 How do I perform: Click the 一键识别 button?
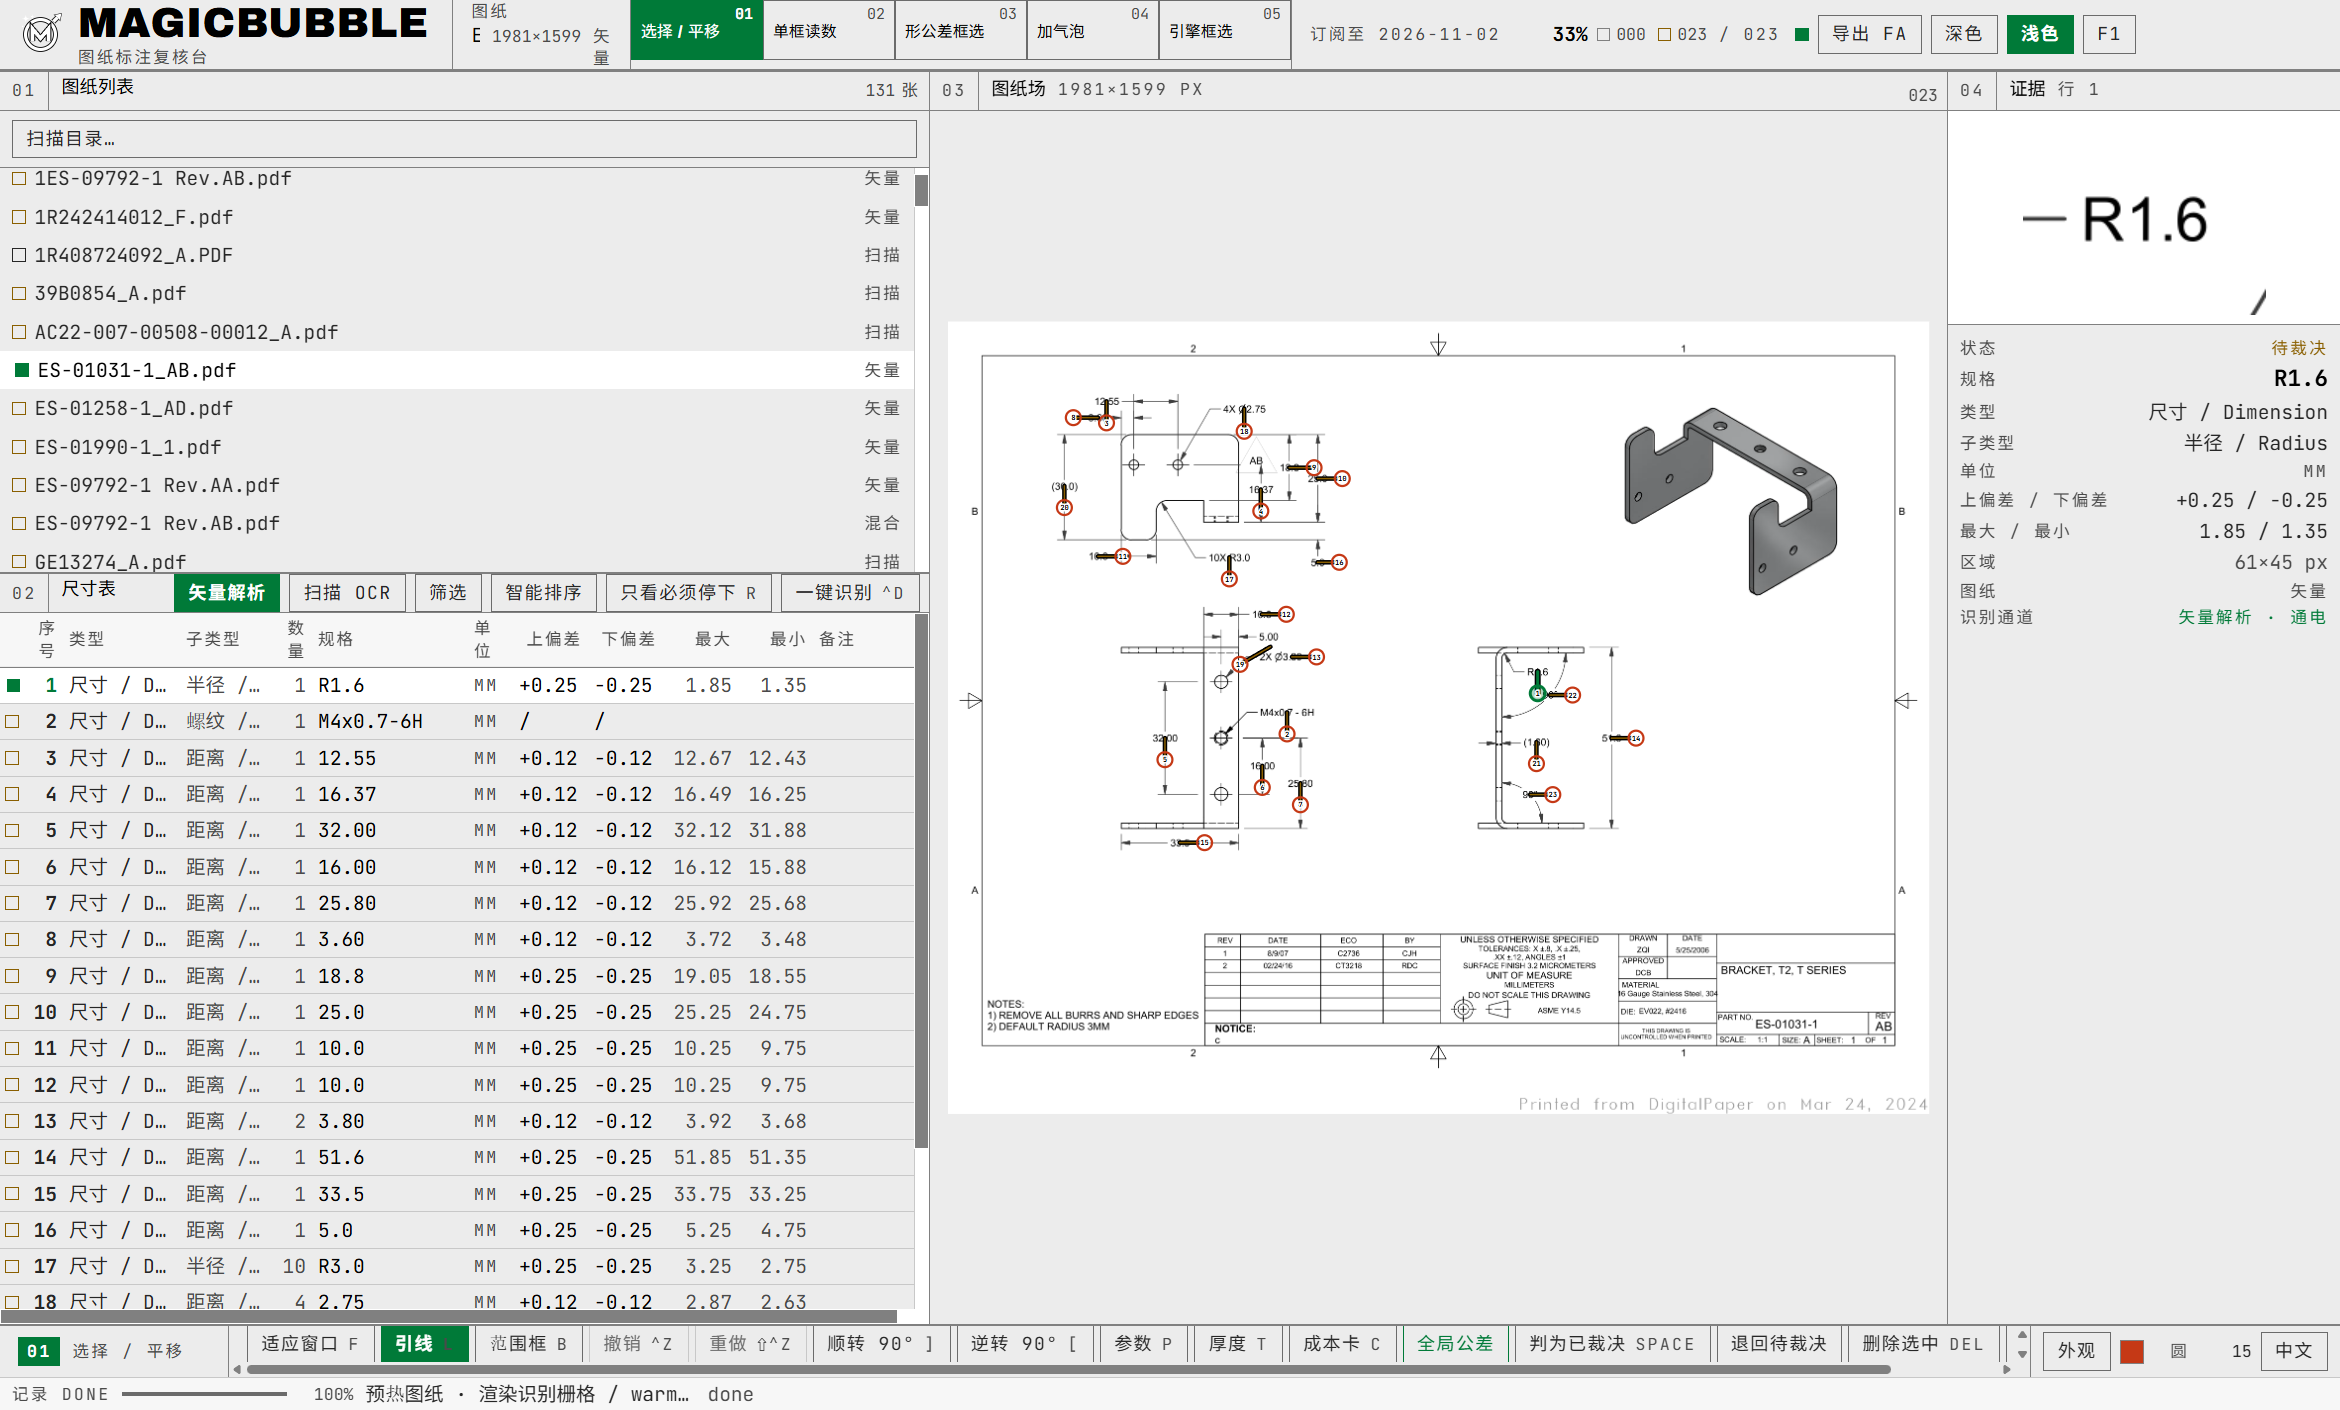pyautogui.click(x=849, y=593)
